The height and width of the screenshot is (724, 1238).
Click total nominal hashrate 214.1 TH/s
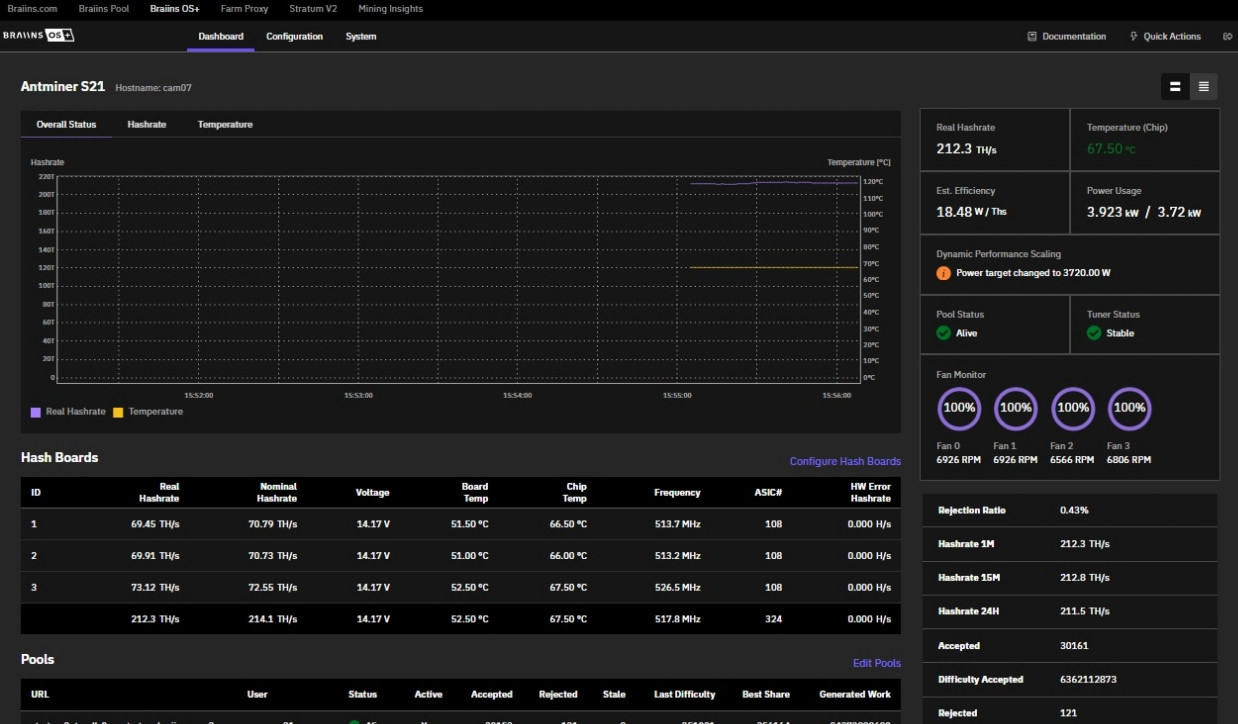272,620
